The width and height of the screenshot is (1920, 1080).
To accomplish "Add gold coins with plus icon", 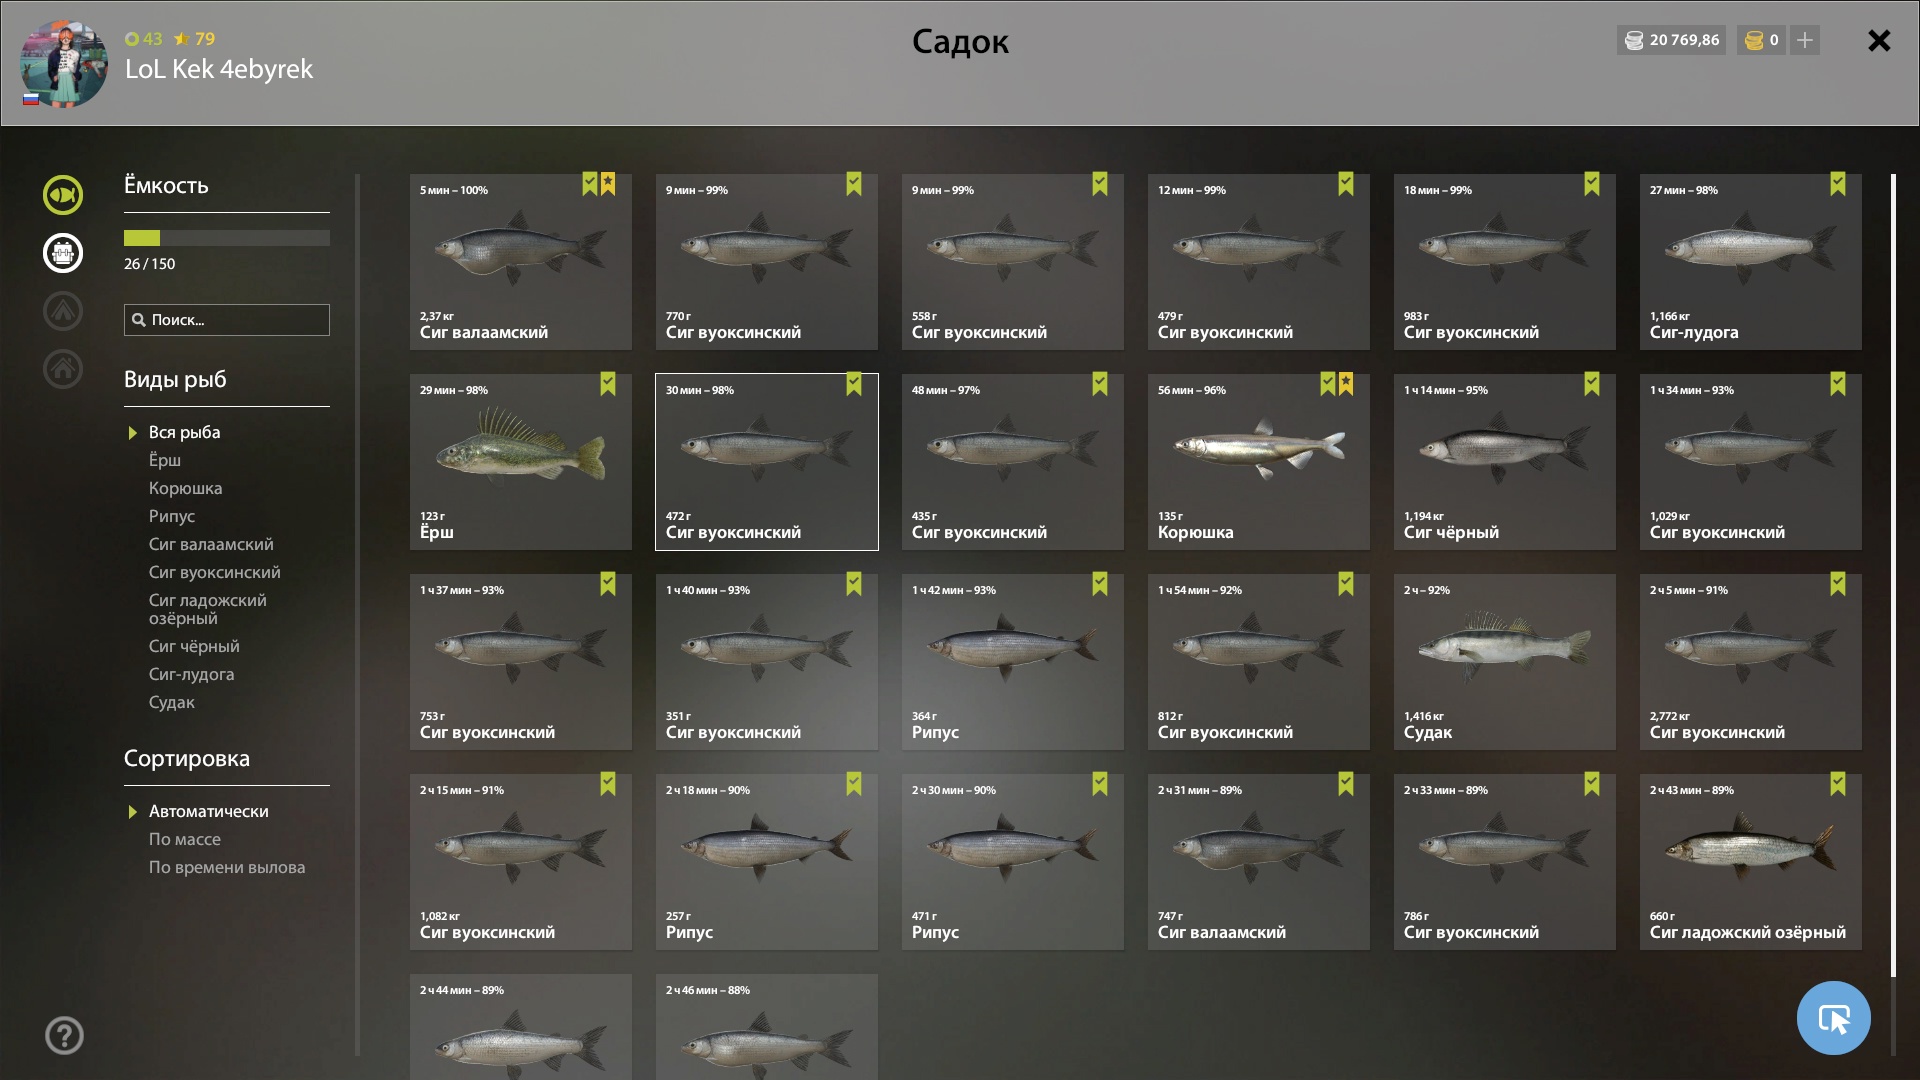I will [1804, 40].
